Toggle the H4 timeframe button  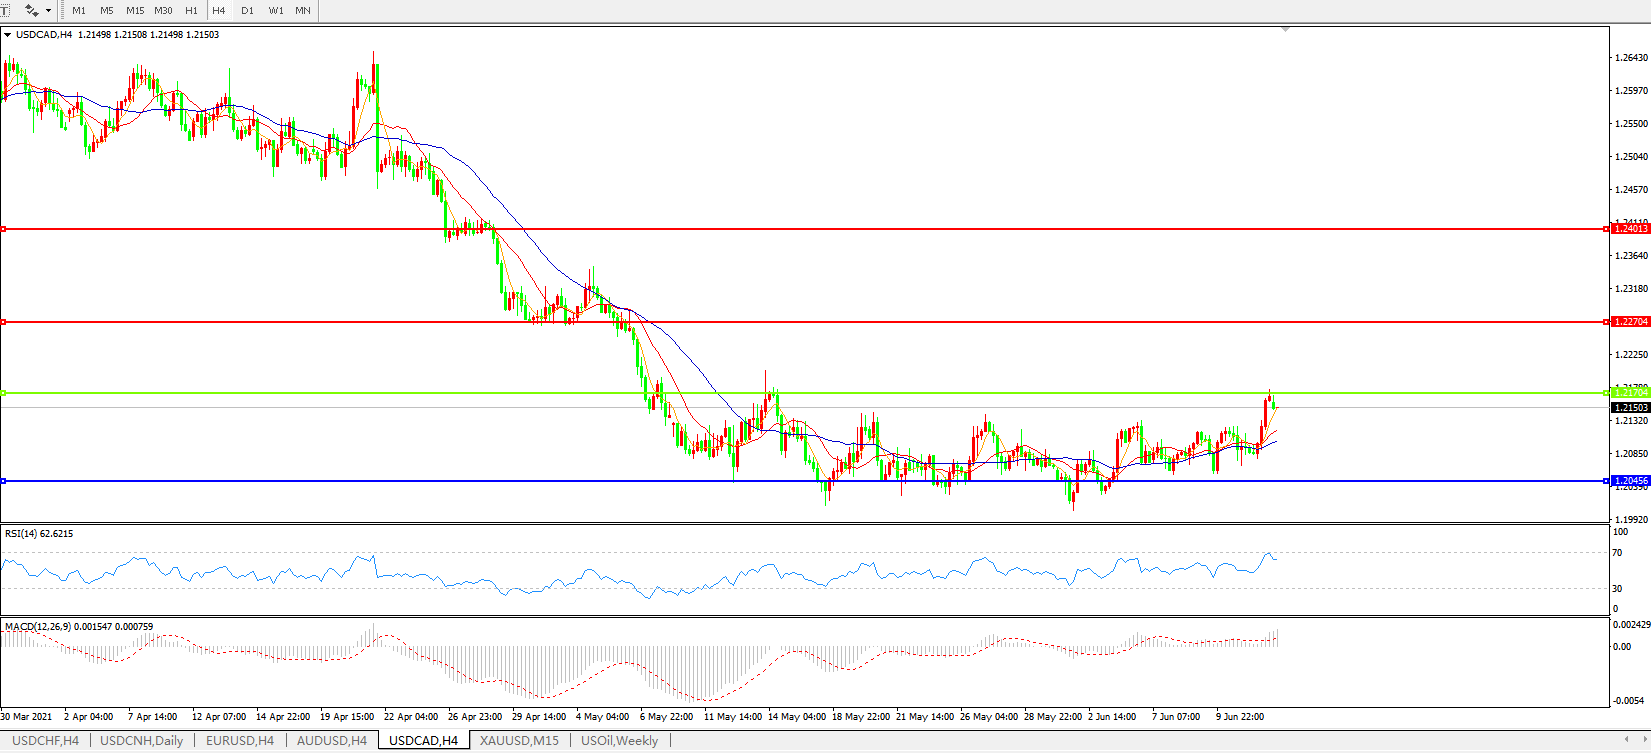coord(219,10)
